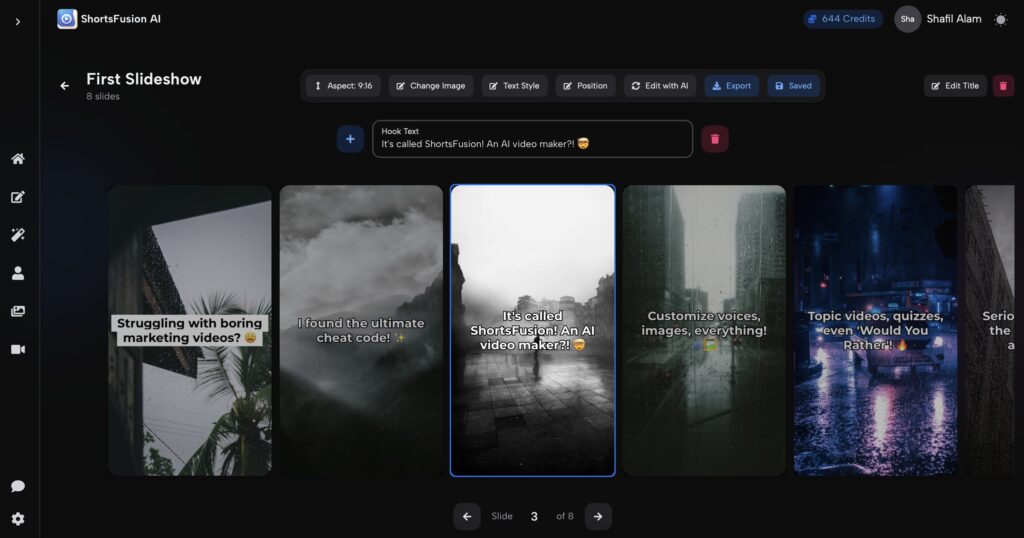Click the Saved button
This screenshot has height=538, width=1024.
pos(793,86)
